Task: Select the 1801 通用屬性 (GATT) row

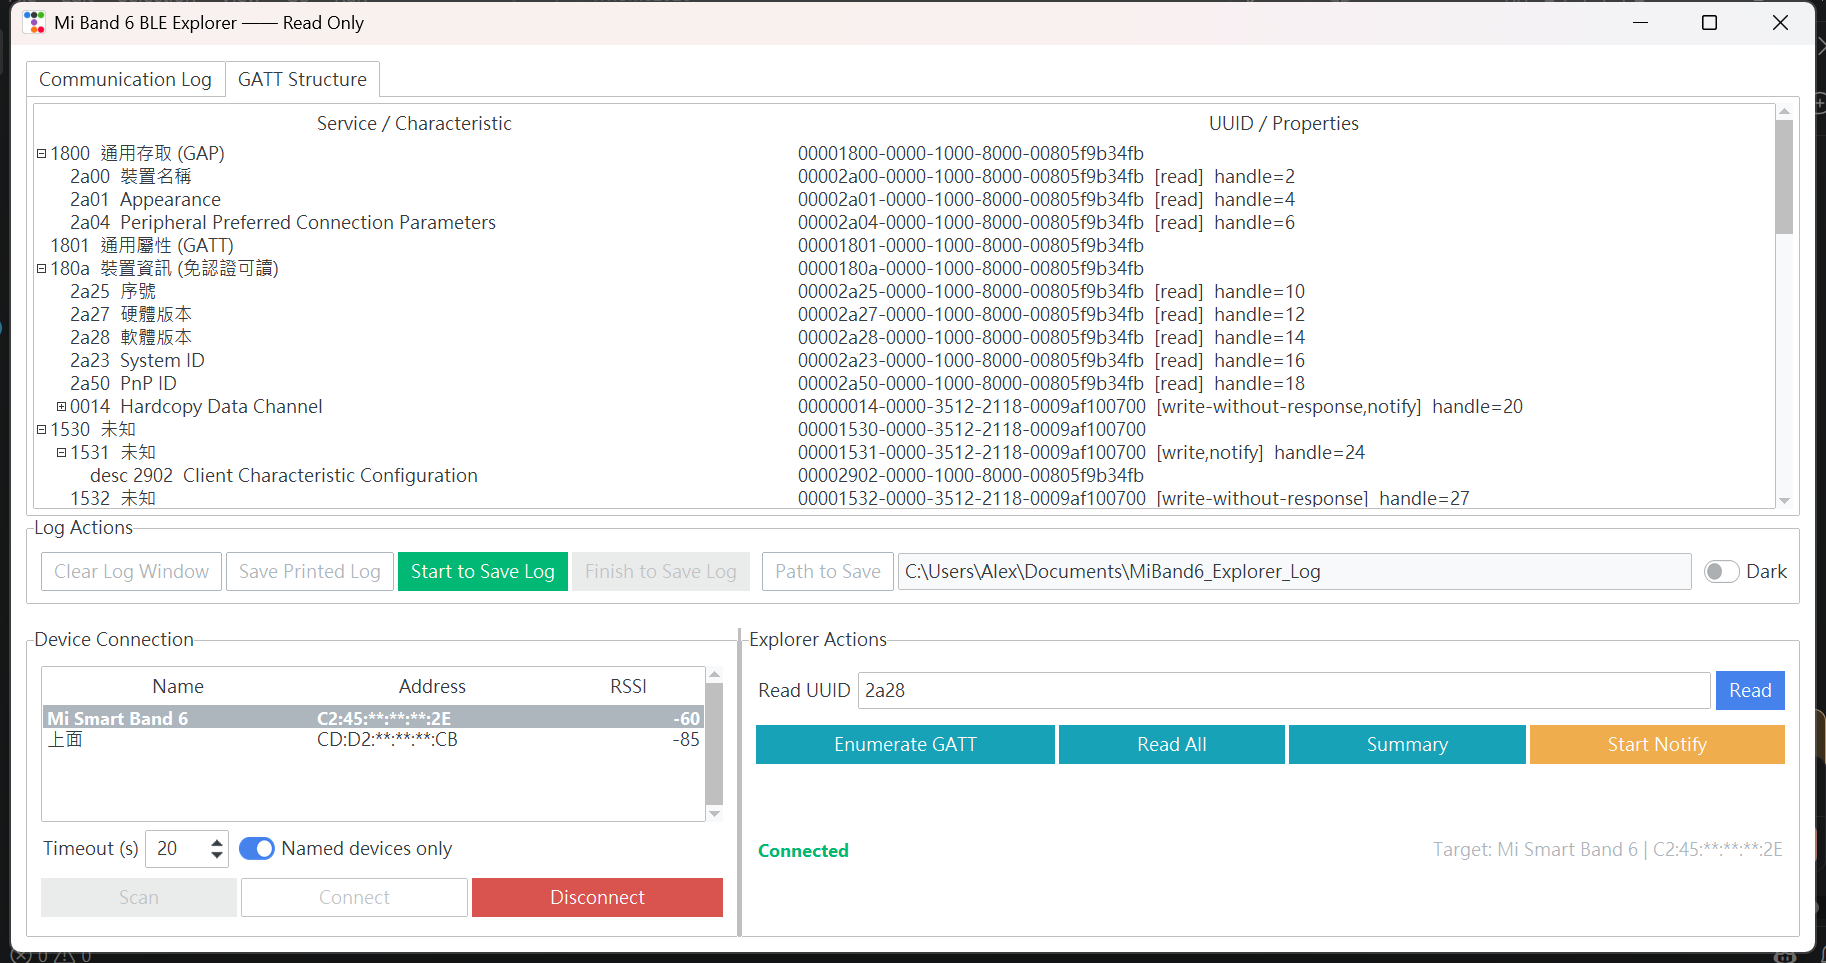Action: pos(904,245)
